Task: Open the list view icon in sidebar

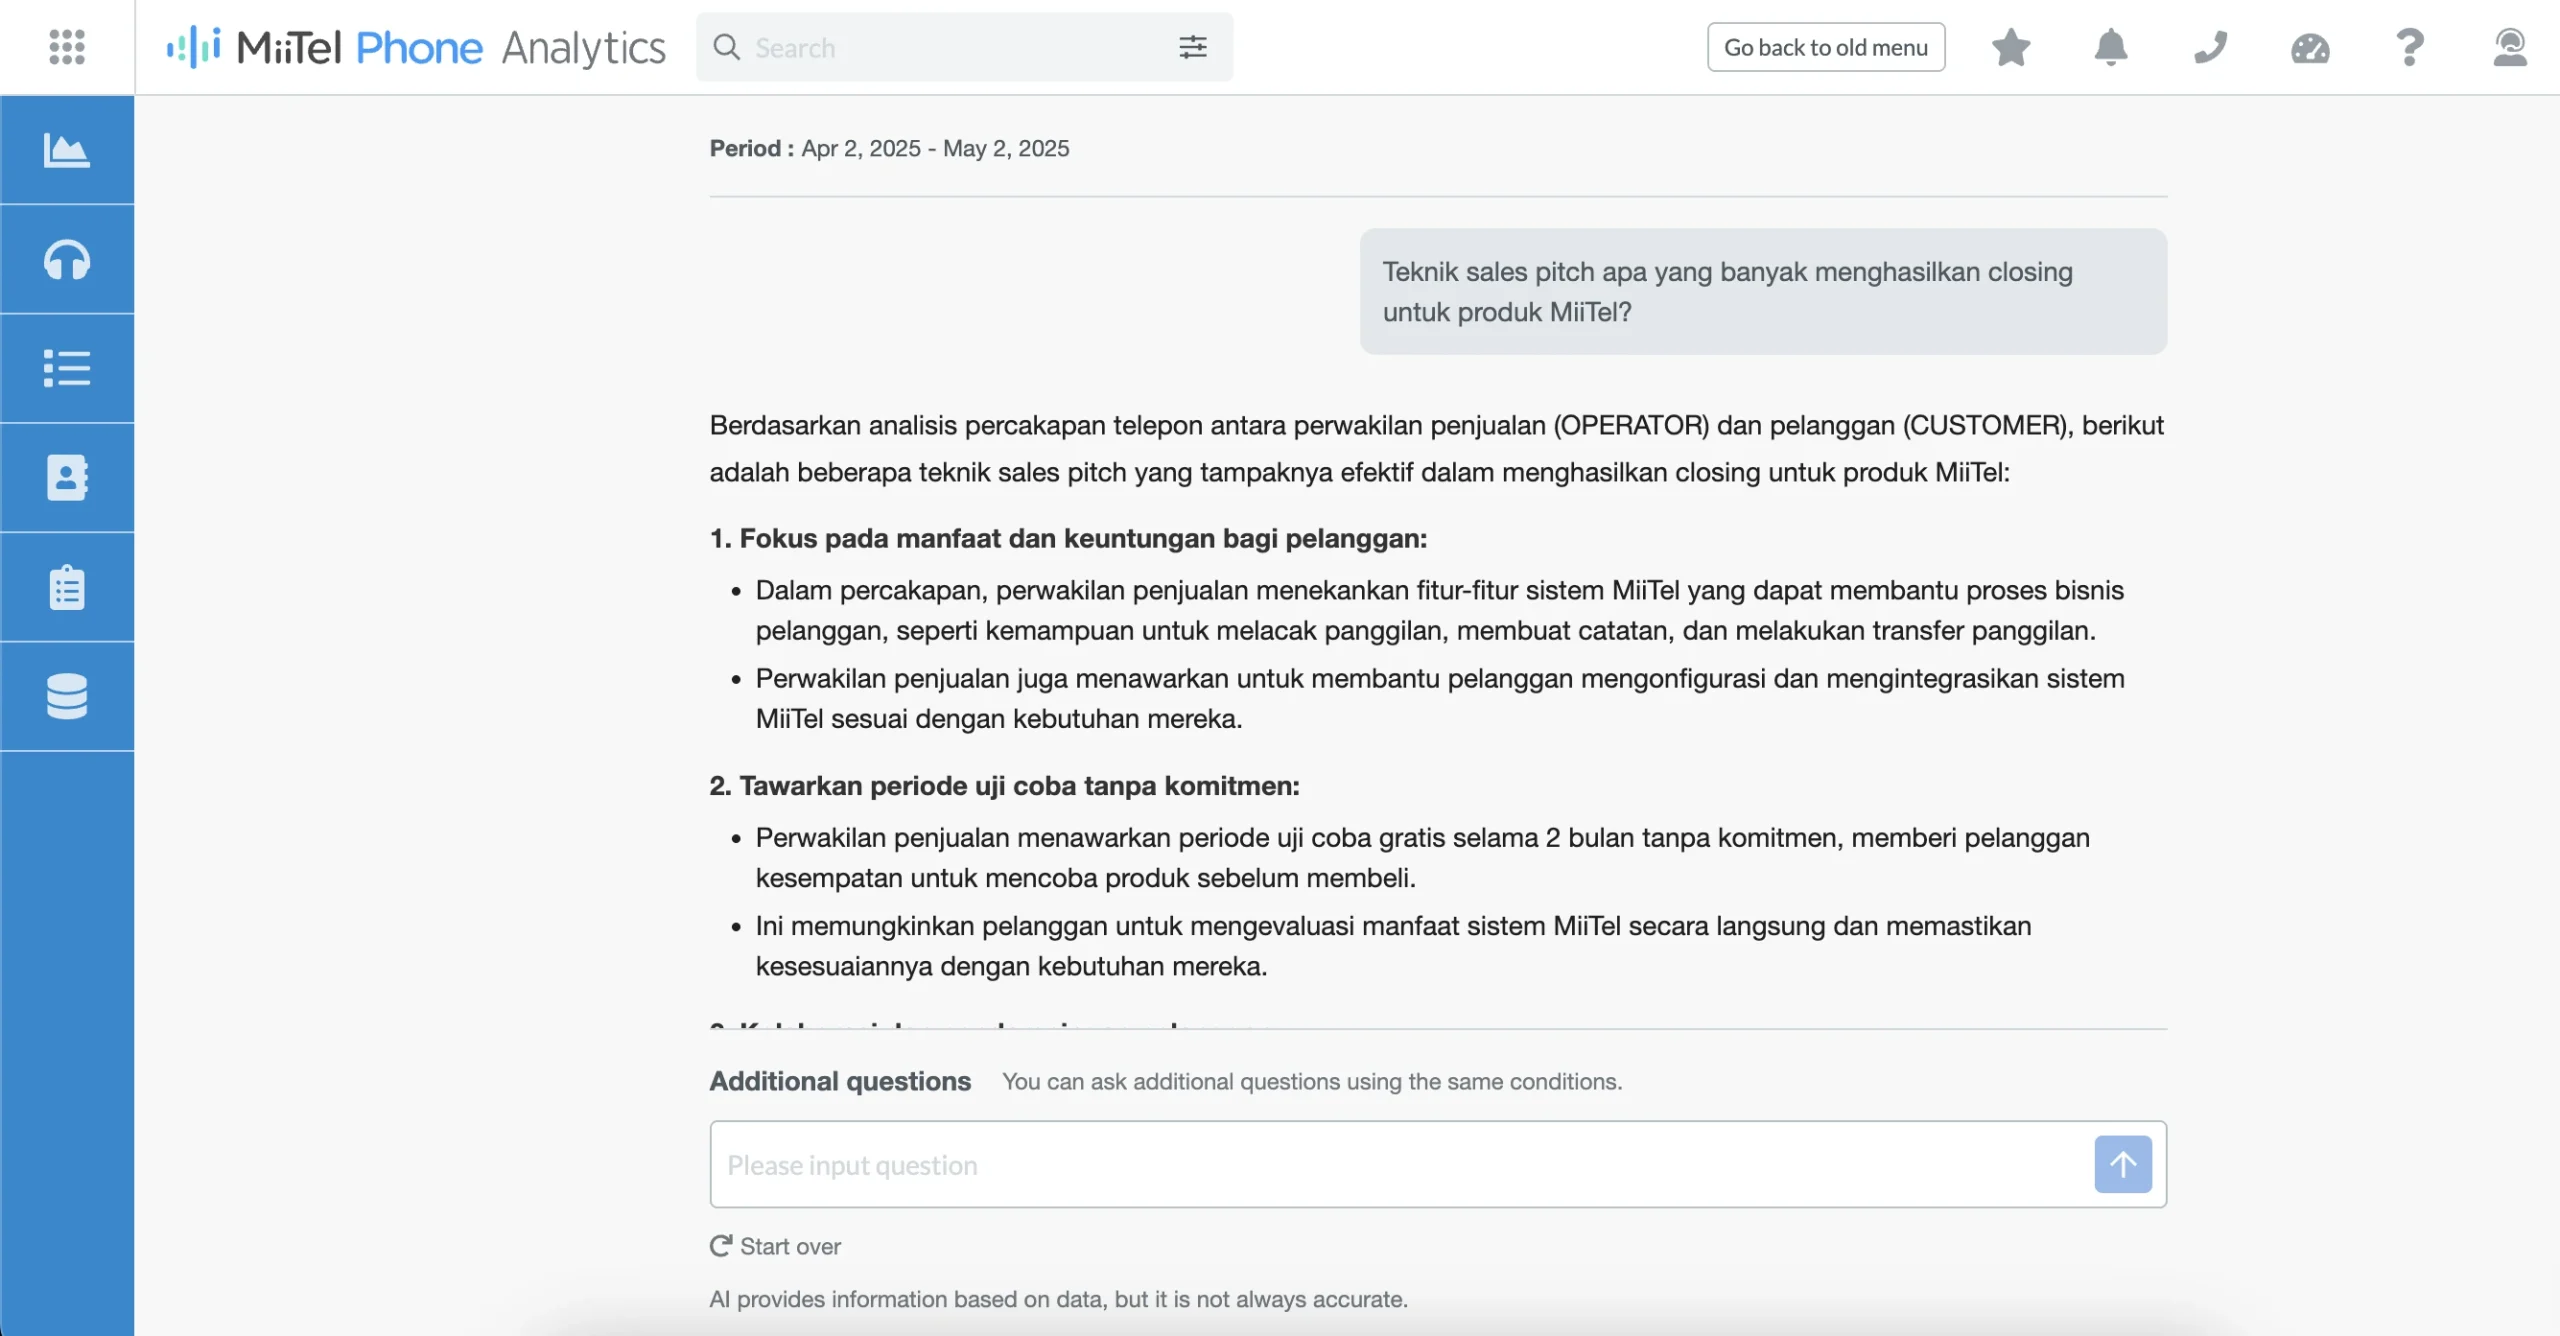Action: coord(66,368)
